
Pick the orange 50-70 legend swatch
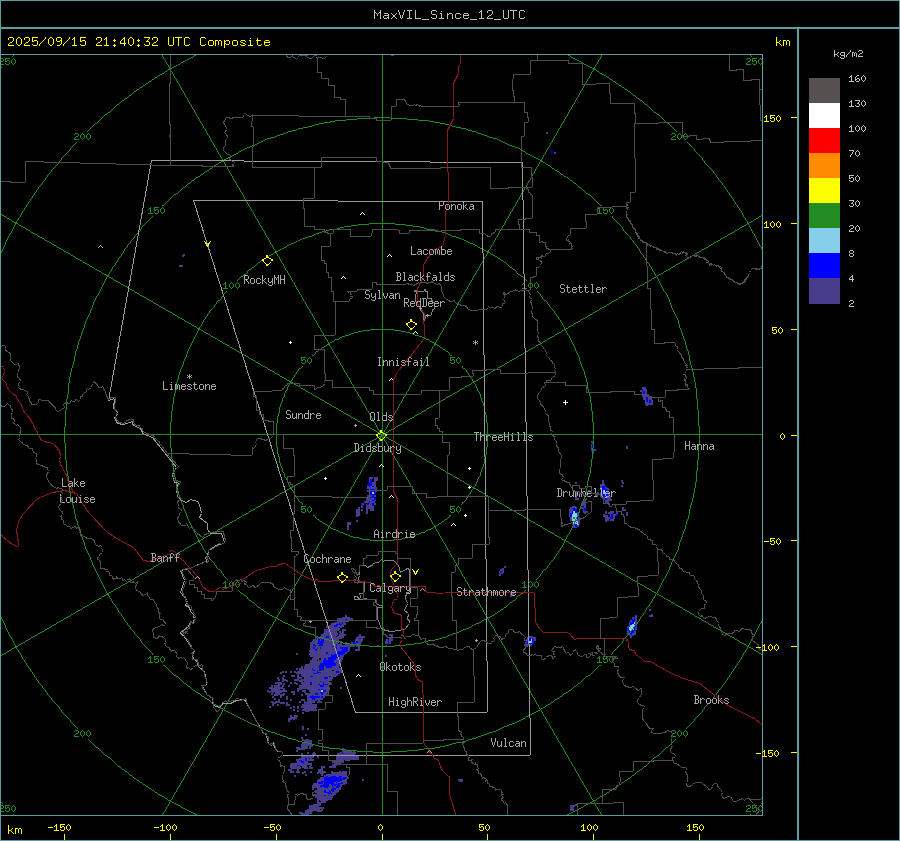tap(824, 166)
